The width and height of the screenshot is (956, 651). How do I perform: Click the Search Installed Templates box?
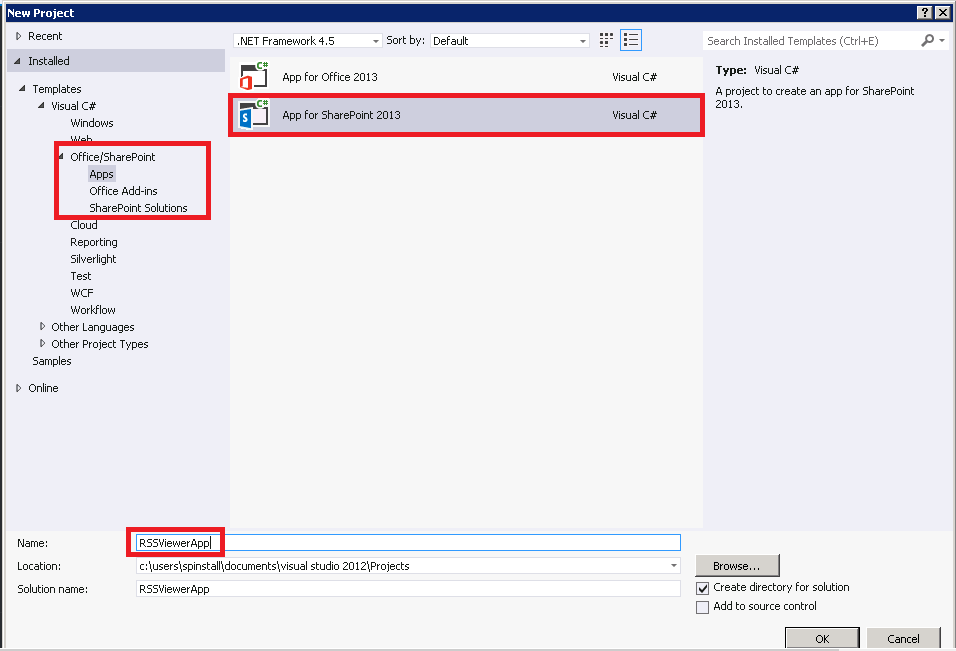(813, 41)
